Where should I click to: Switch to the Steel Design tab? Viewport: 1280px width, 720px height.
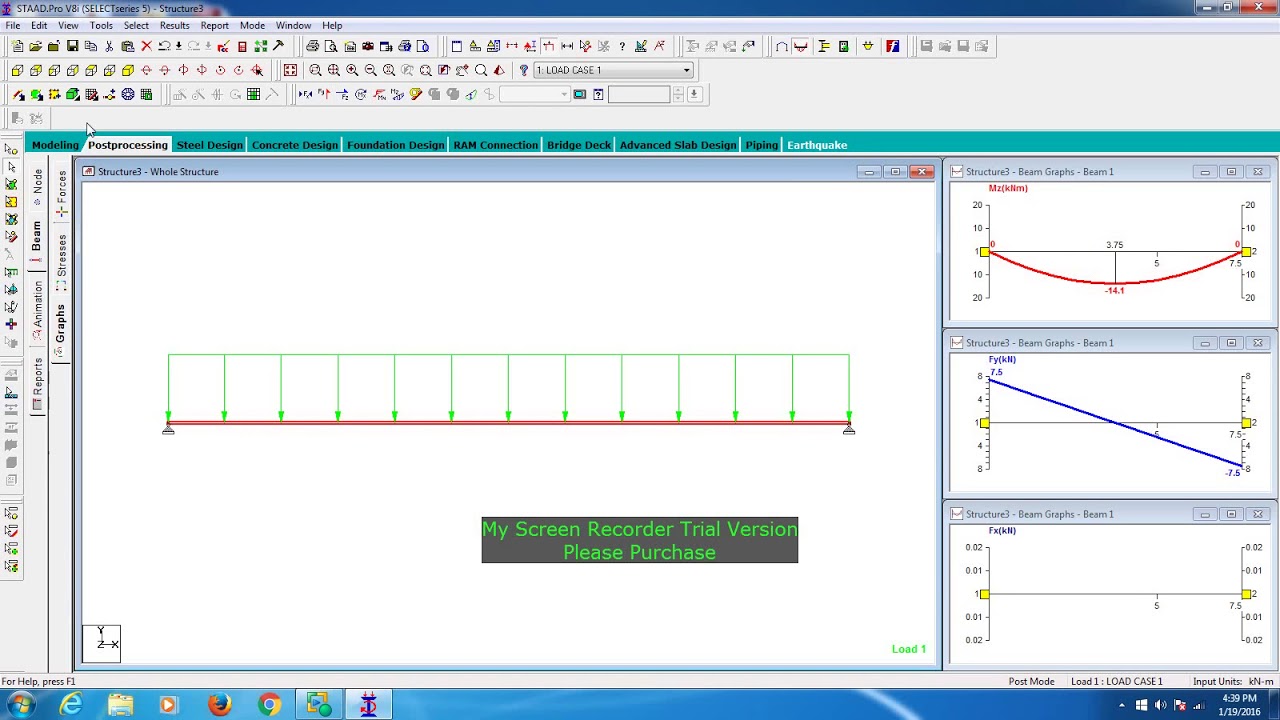210,145
